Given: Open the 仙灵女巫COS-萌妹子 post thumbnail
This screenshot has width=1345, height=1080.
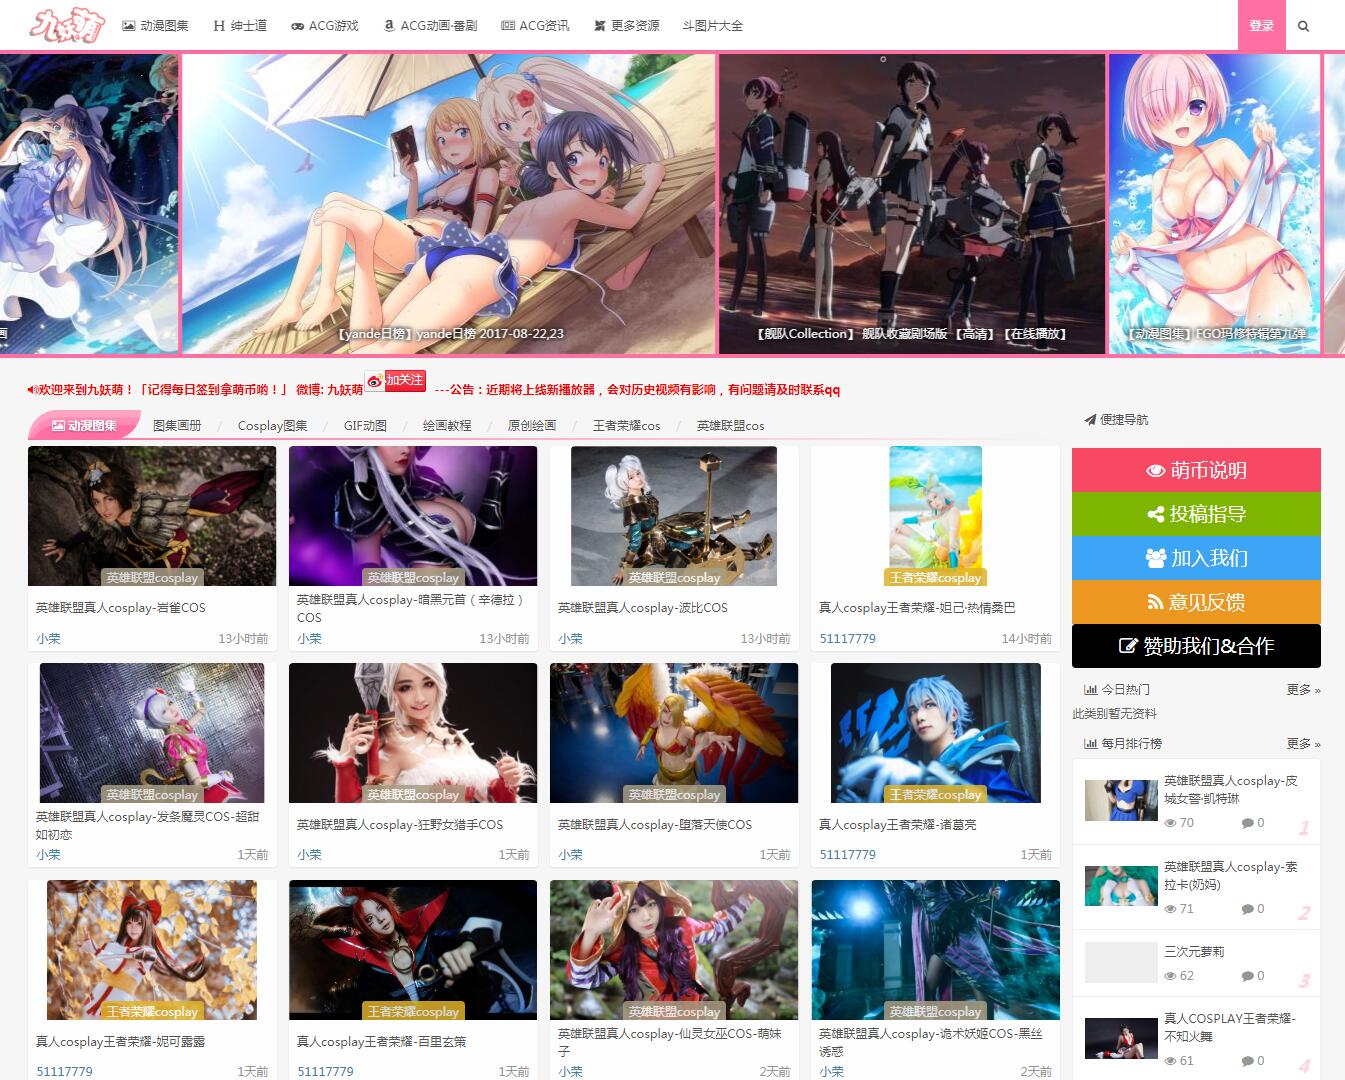Looking at the screenshot, I should point(674,950).
